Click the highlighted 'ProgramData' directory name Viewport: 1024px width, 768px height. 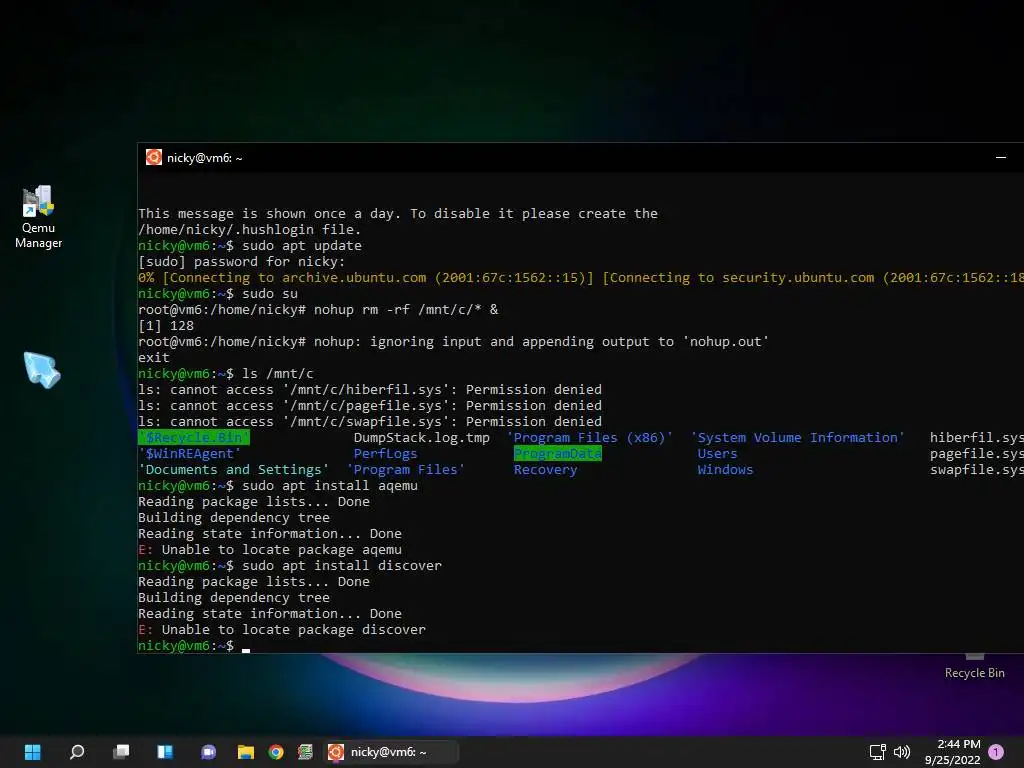[x=558, y=453]
